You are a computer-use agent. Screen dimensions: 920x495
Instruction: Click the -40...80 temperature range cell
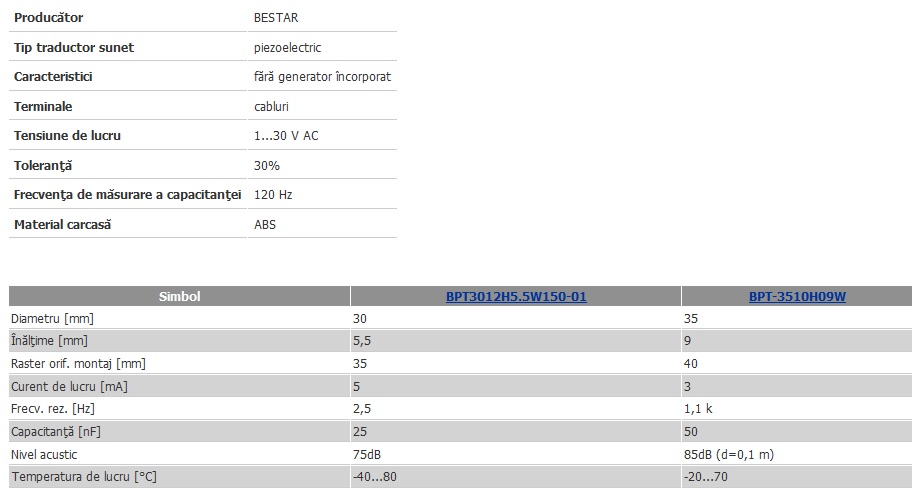[375, 477]
